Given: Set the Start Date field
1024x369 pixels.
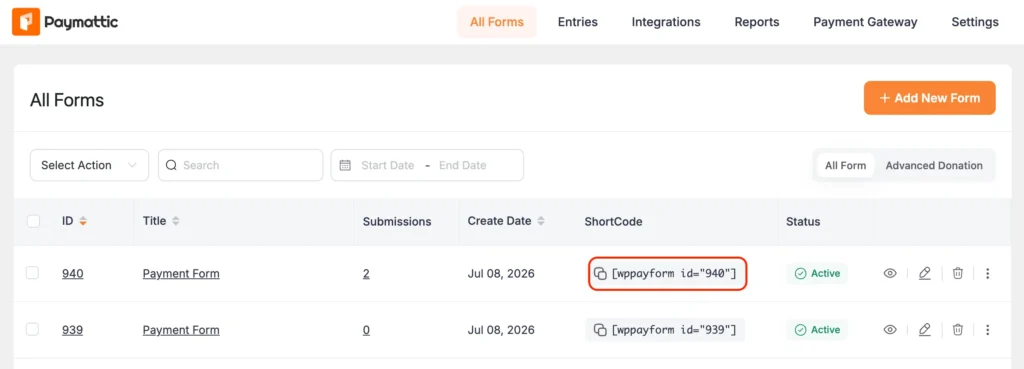Looking at the screenshot, I should pyautogui.click(x=387, y=165).
